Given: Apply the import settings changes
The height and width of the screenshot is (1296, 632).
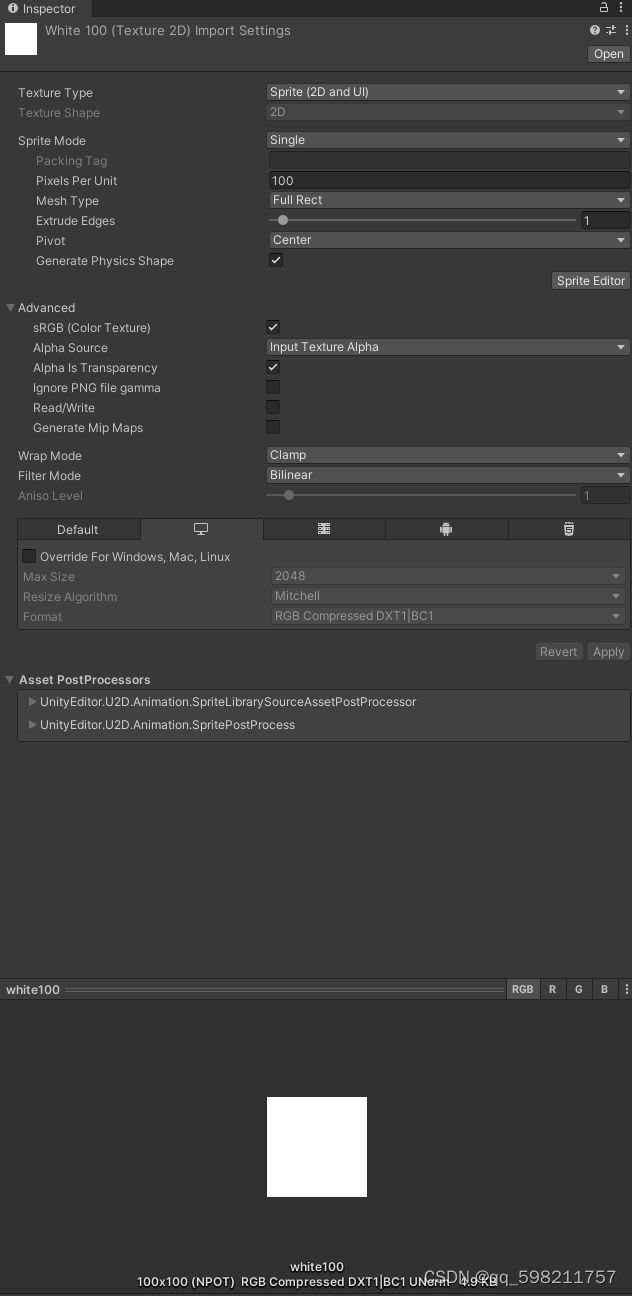Looking at the screenshot, I should [608, 651].
